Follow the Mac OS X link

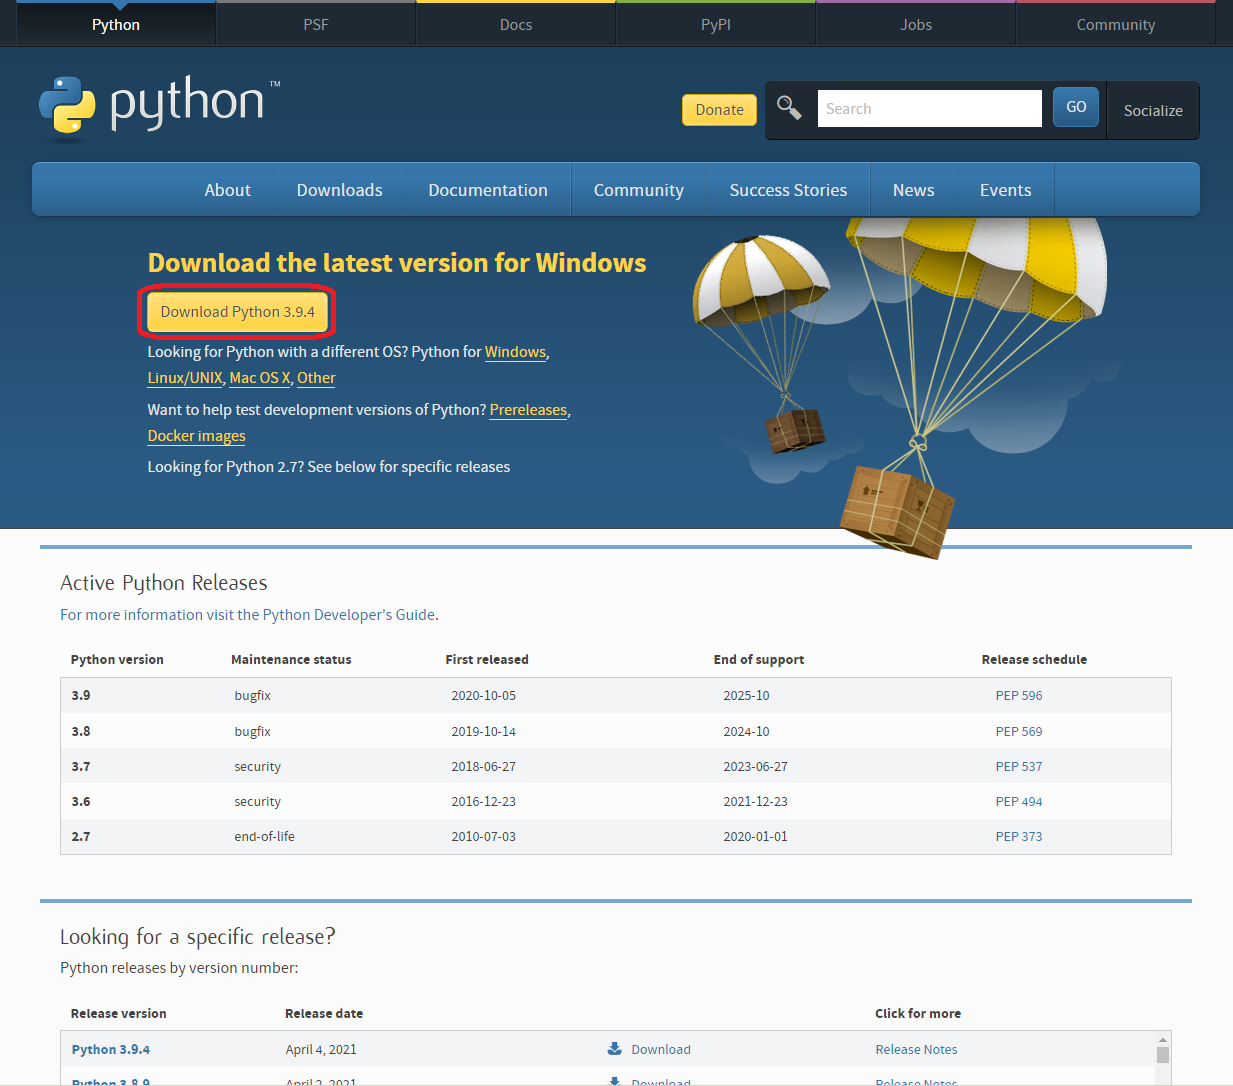(x=260, y=378)
